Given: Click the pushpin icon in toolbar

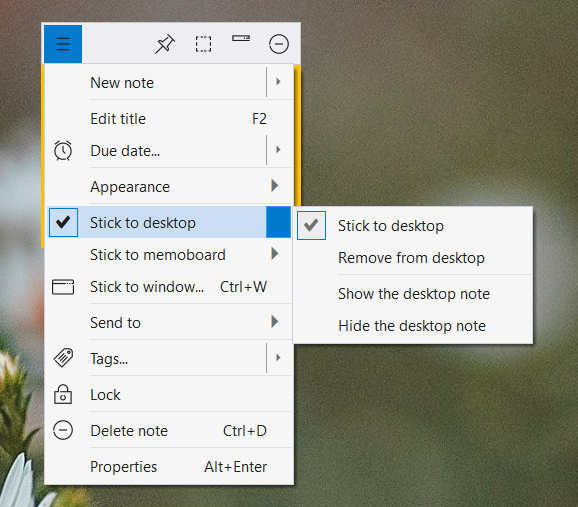Looking at the screenshot, I should (x=165, y=44).
